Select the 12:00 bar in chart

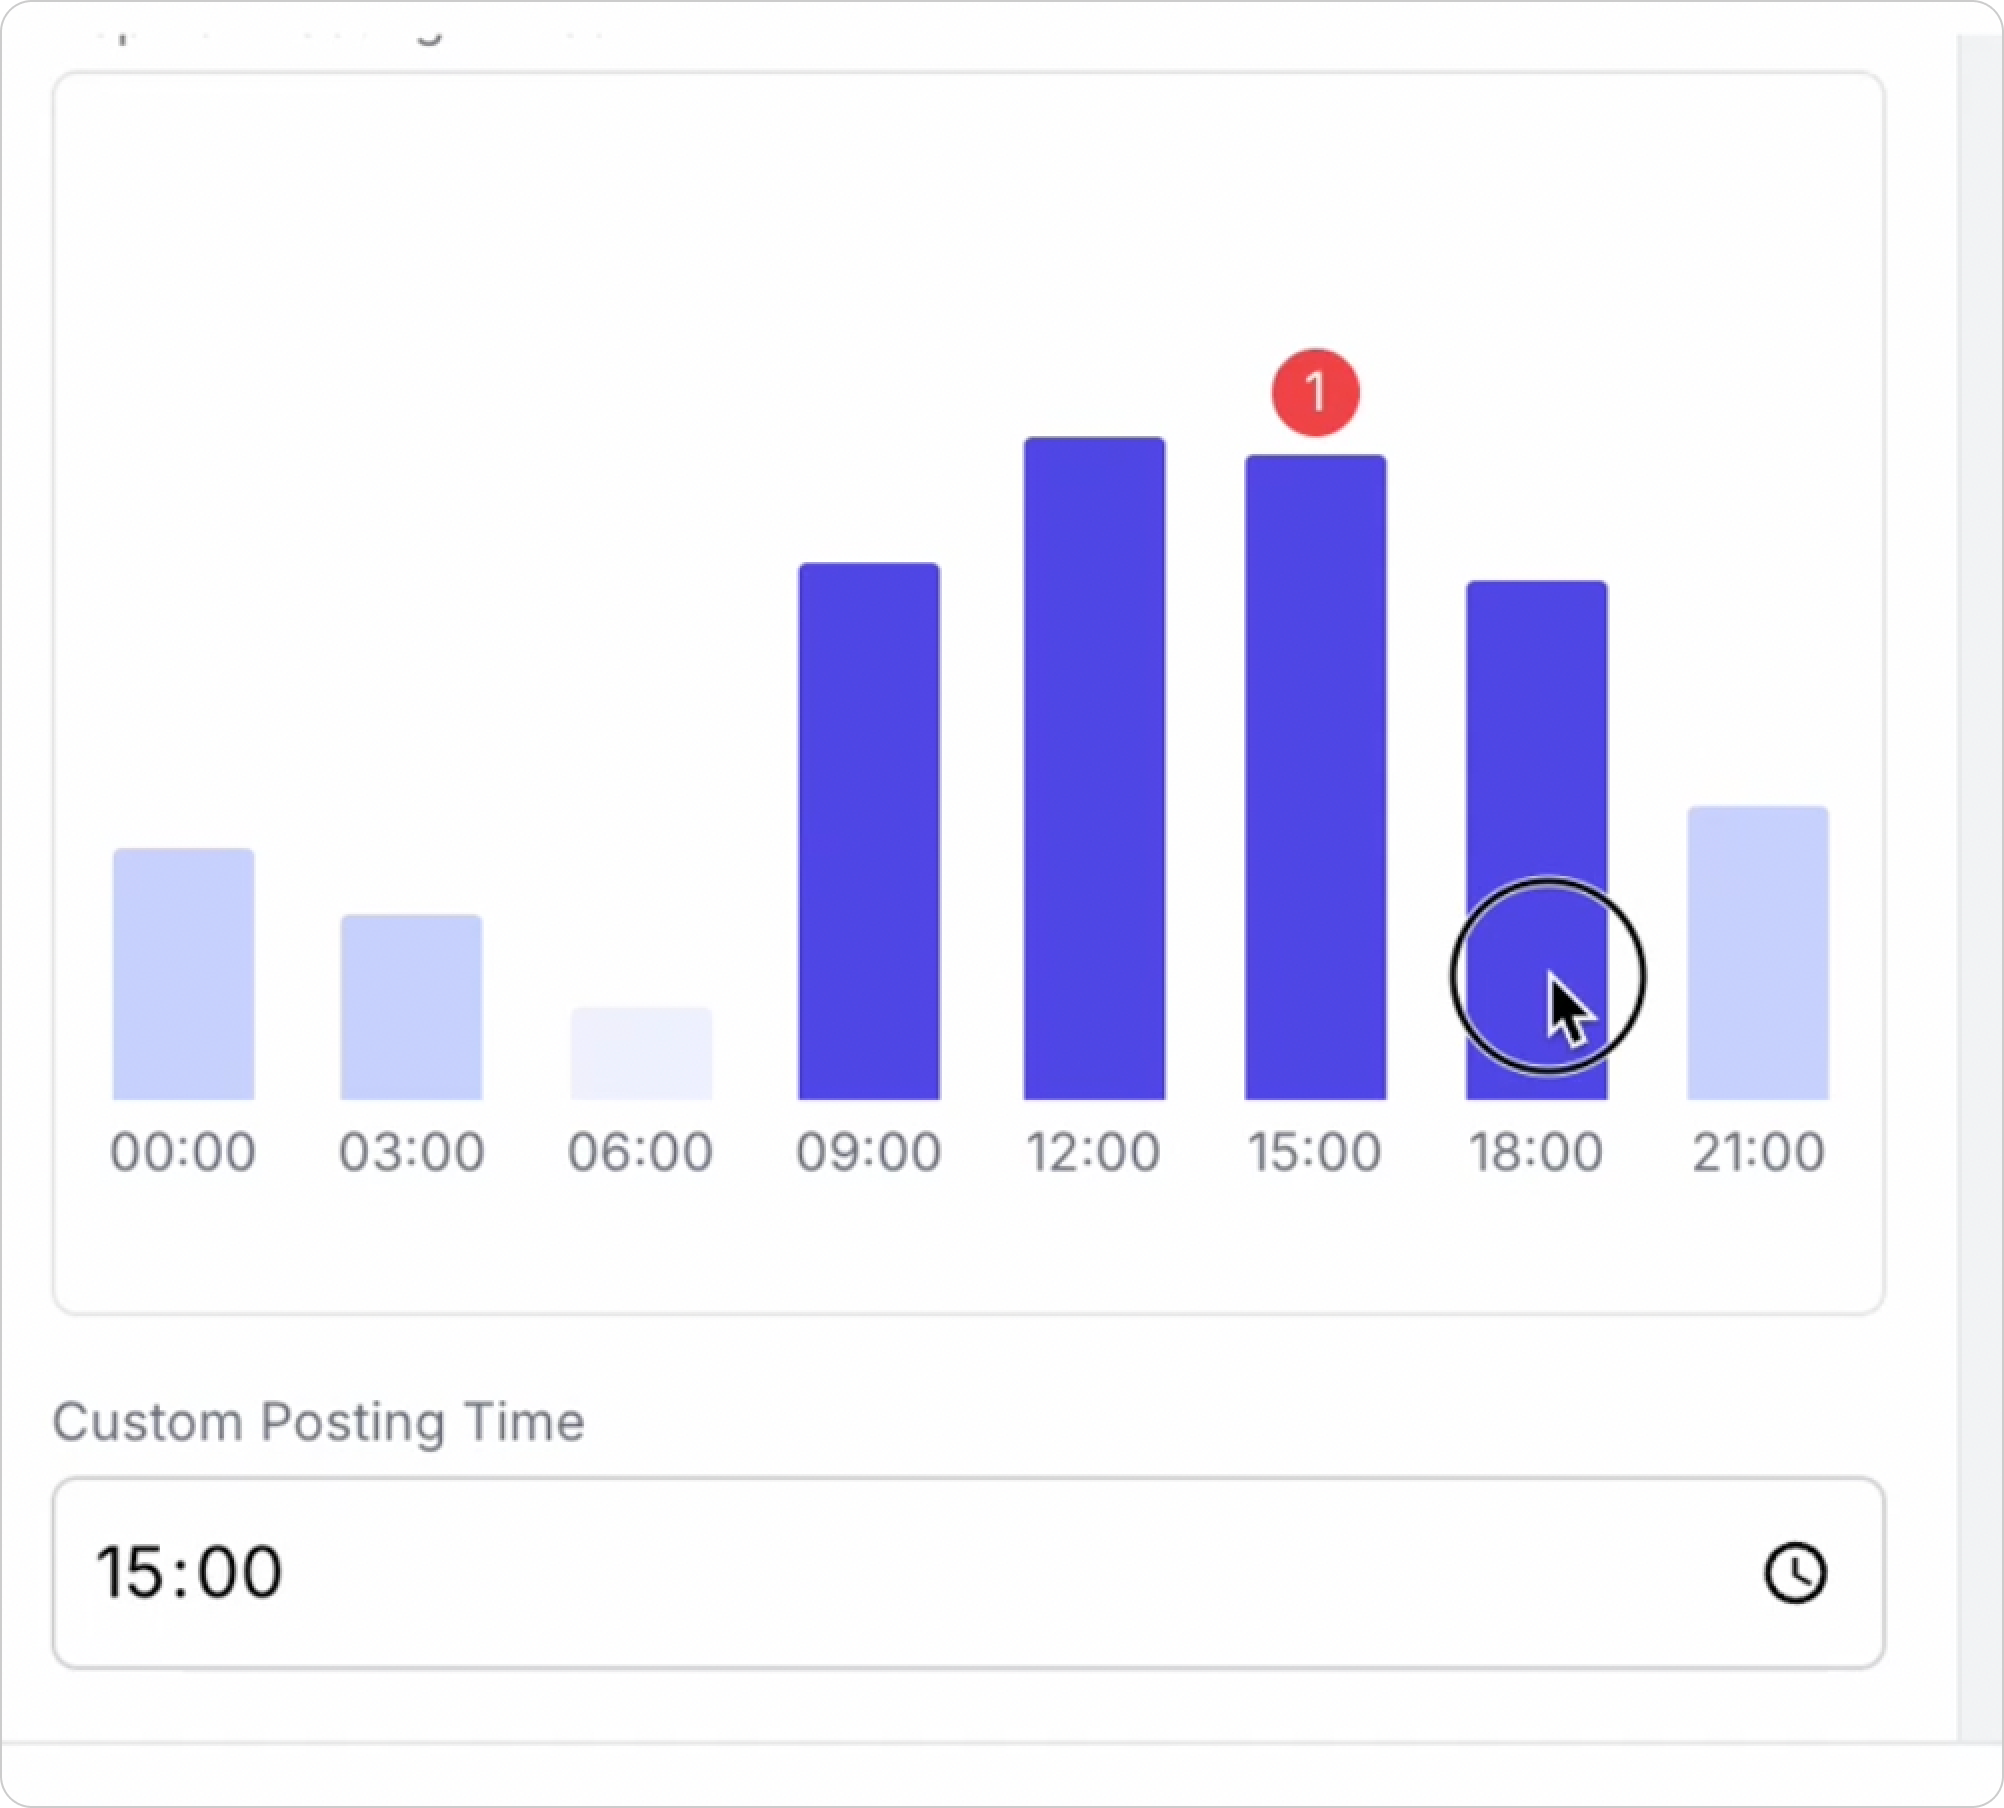coord(1094,768)
